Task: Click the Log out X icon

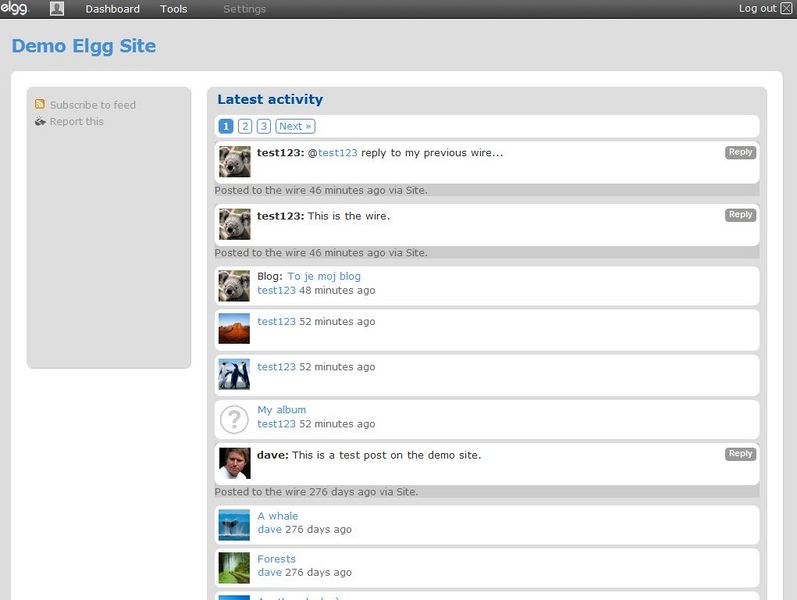Action: click(x=786, y=9)
